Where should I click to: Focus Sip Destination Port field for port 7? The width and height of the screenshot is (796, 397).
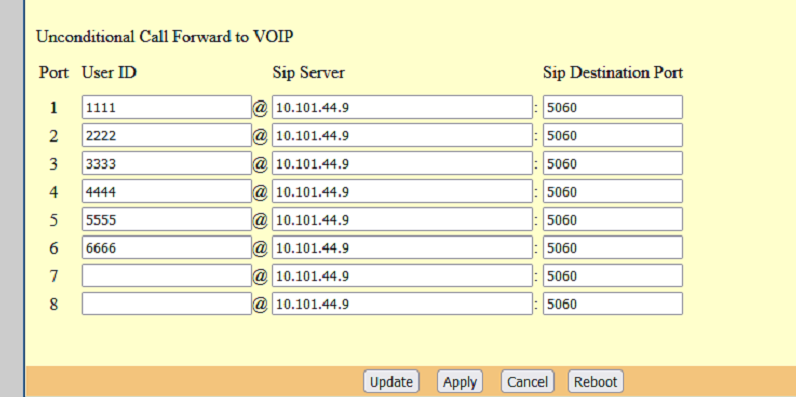(613, 276)
